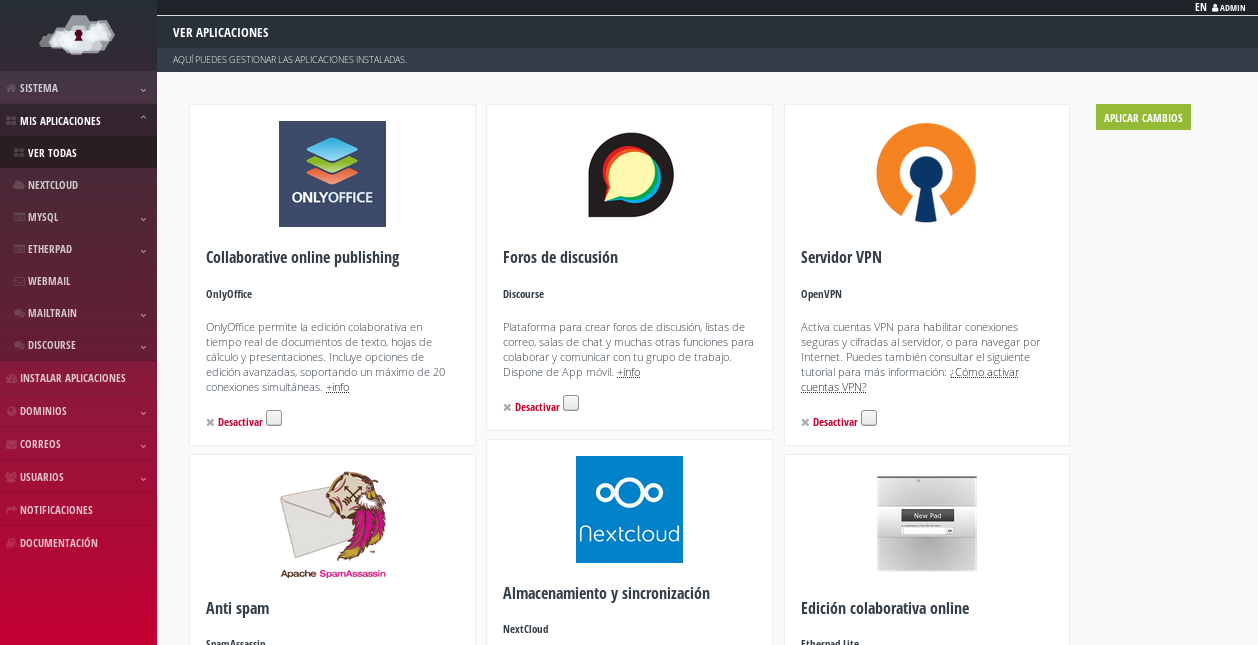Click the Etherpad New Pad thumbnail

tap(927, 523)
